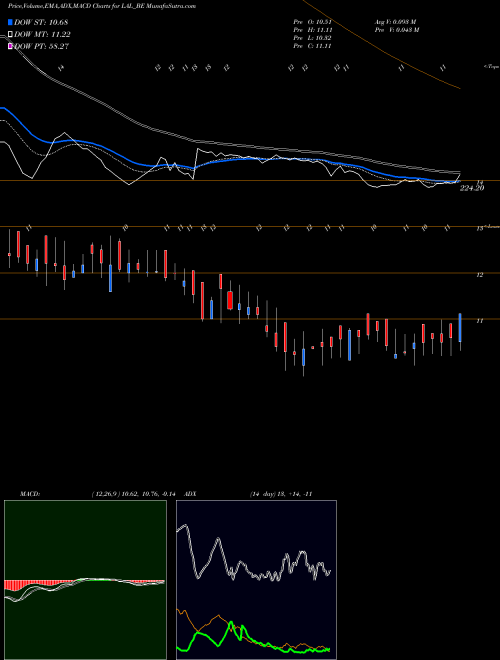
Task: Click the 'Pre V: 0.043 M' volume text
Action: point(397,30)
